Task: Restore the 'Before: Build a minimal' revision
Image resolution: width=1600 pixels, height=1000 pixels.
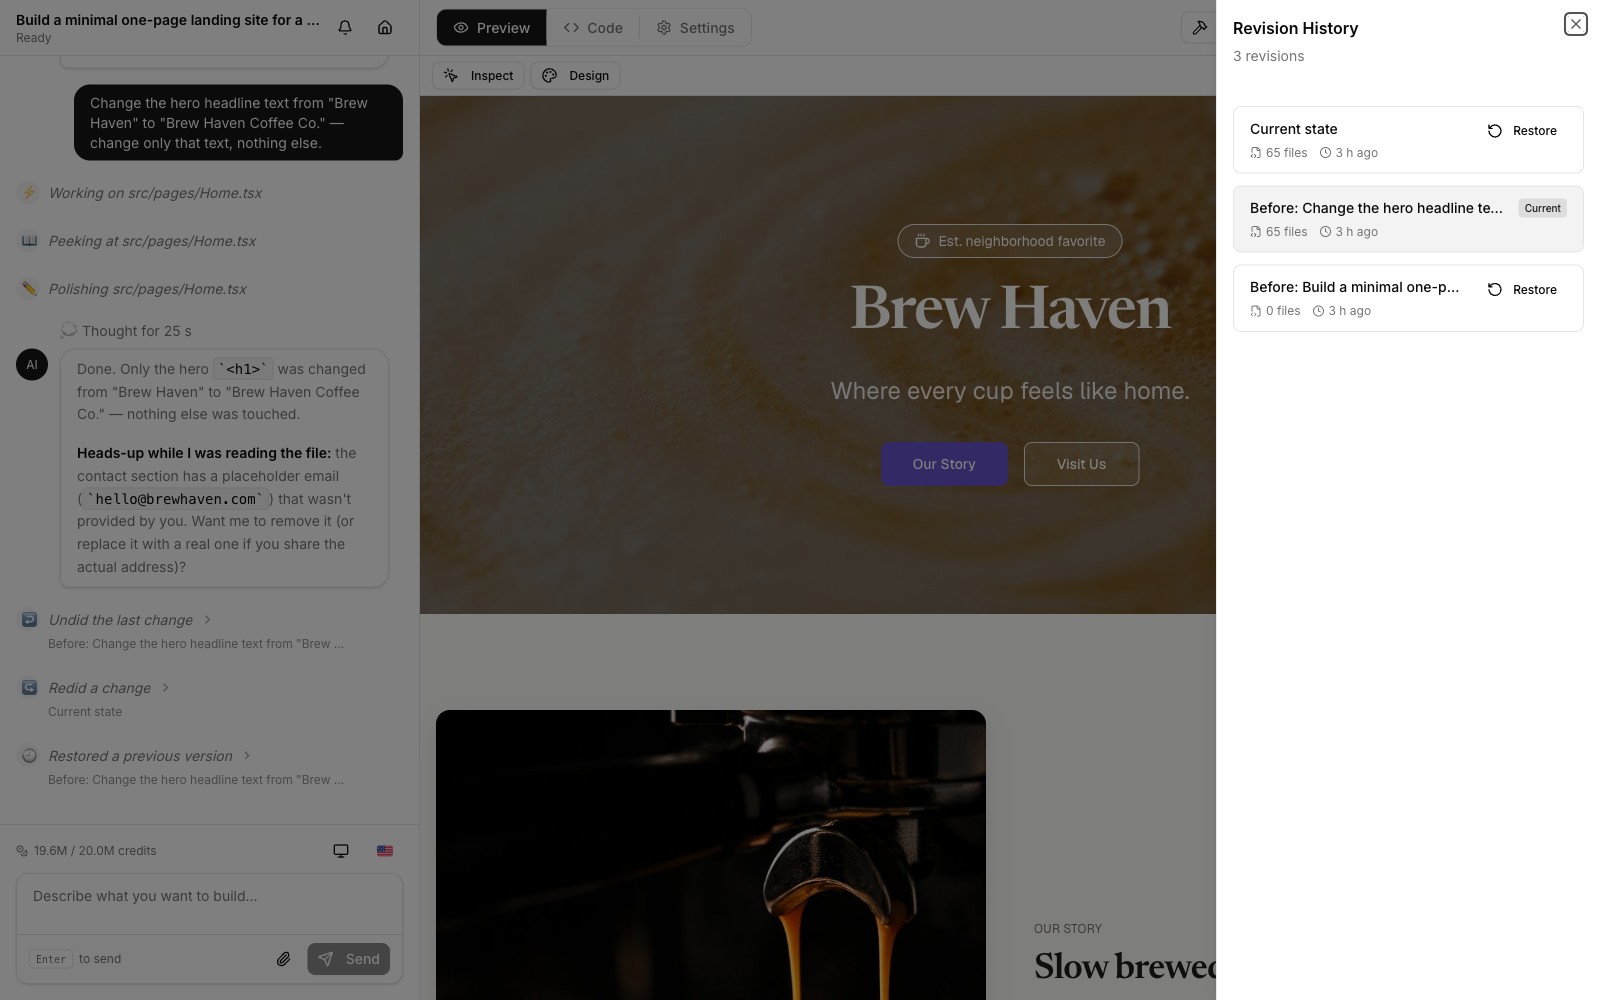Action: [1522, 290]
